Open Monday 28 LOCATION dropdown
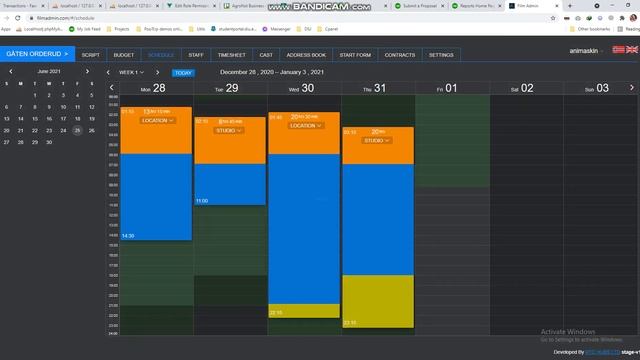Image resolution: width=640 pixels, height=360 pixels. click(158, 120)
